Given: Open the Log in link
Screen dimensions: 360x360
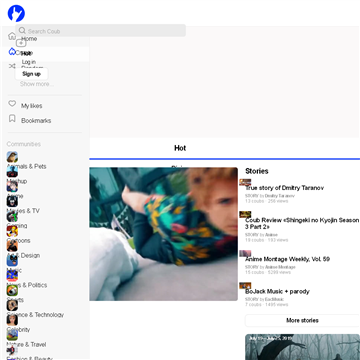Looking at the screenshot, I should point(29,62).
